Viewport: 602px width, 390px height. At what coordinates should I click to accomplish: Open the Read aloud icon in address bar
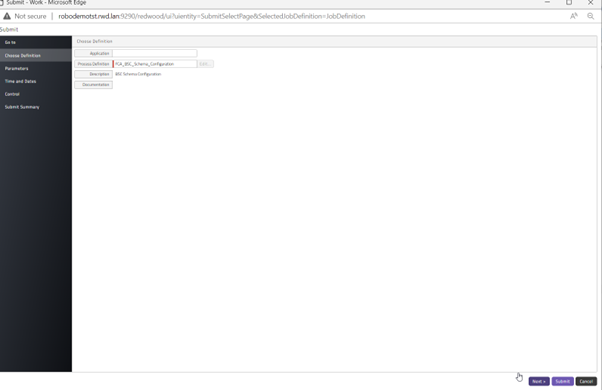click(574, 16)
